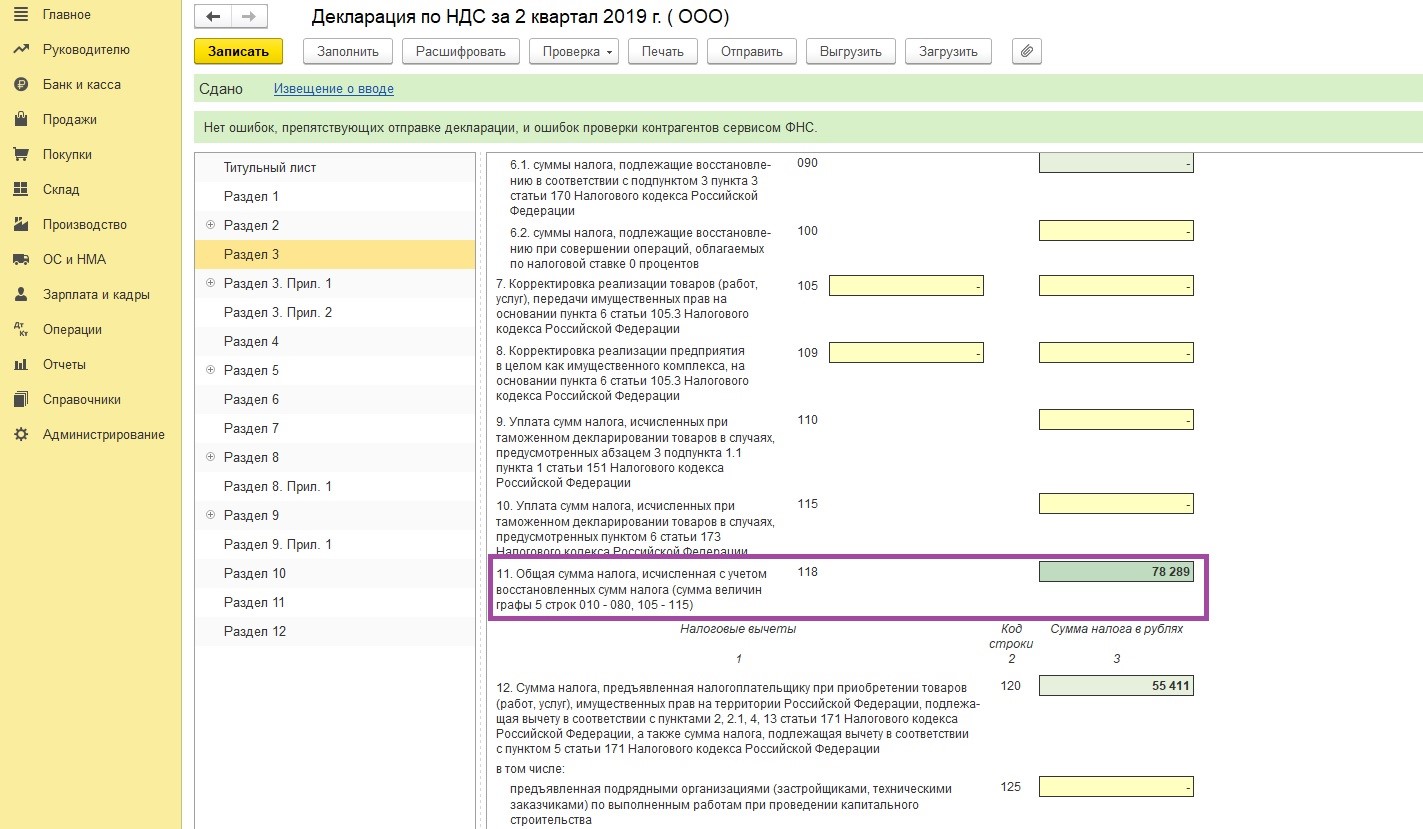Select Раздел 3. Прил. 2 item
This screenshot has height=829, width=1423.
point(335,312)
